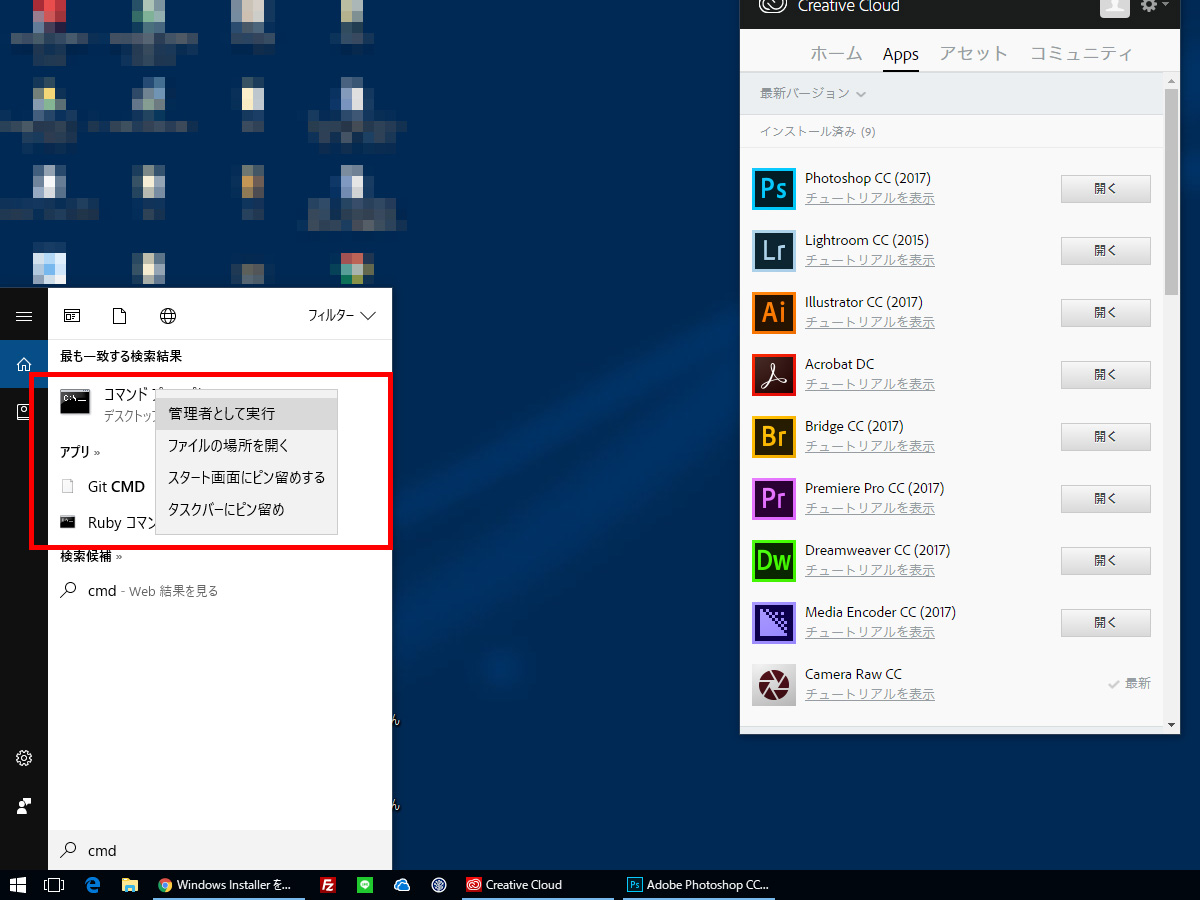The image size is (1200, 900).
Task: Click the Lightroom CC app icon
Action: coord(773,251)
